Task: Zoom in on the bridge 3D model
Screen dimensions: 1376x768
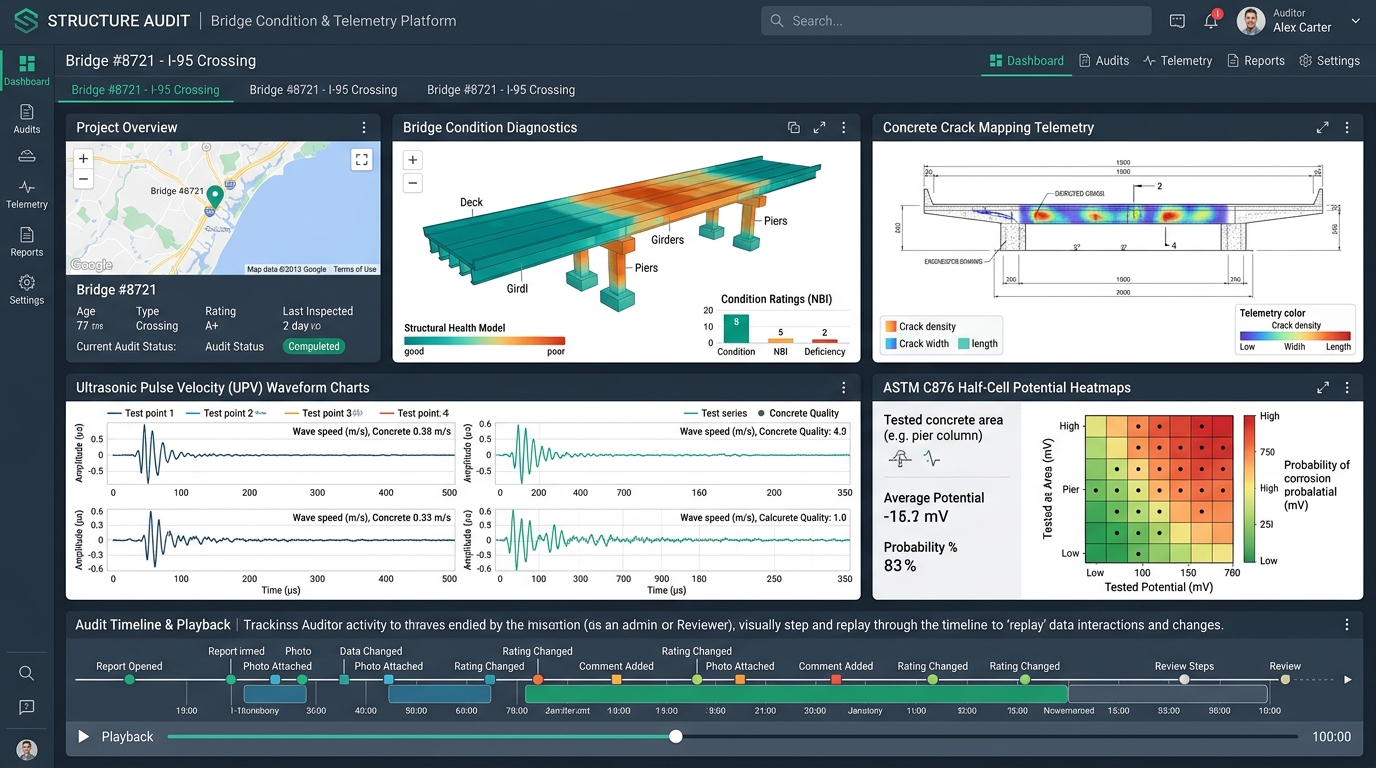Action: (412, 160)
